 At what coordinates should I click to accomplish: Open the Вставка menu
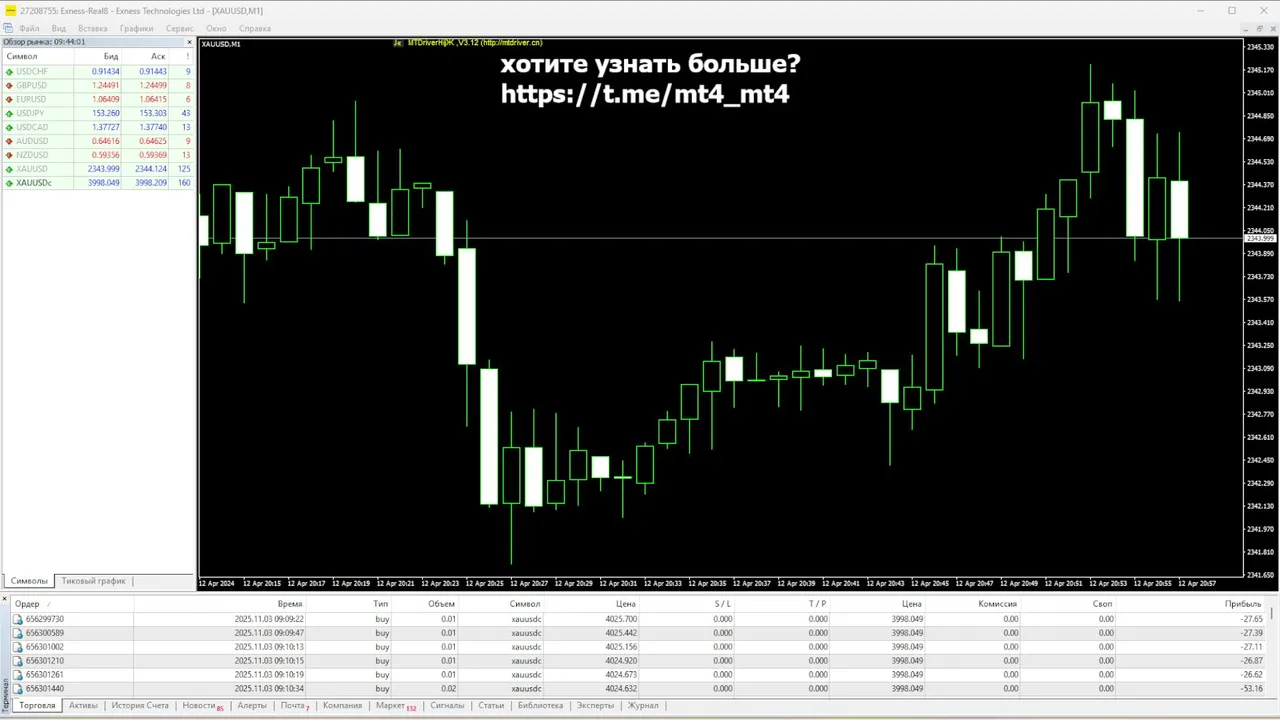click(93, 29)
